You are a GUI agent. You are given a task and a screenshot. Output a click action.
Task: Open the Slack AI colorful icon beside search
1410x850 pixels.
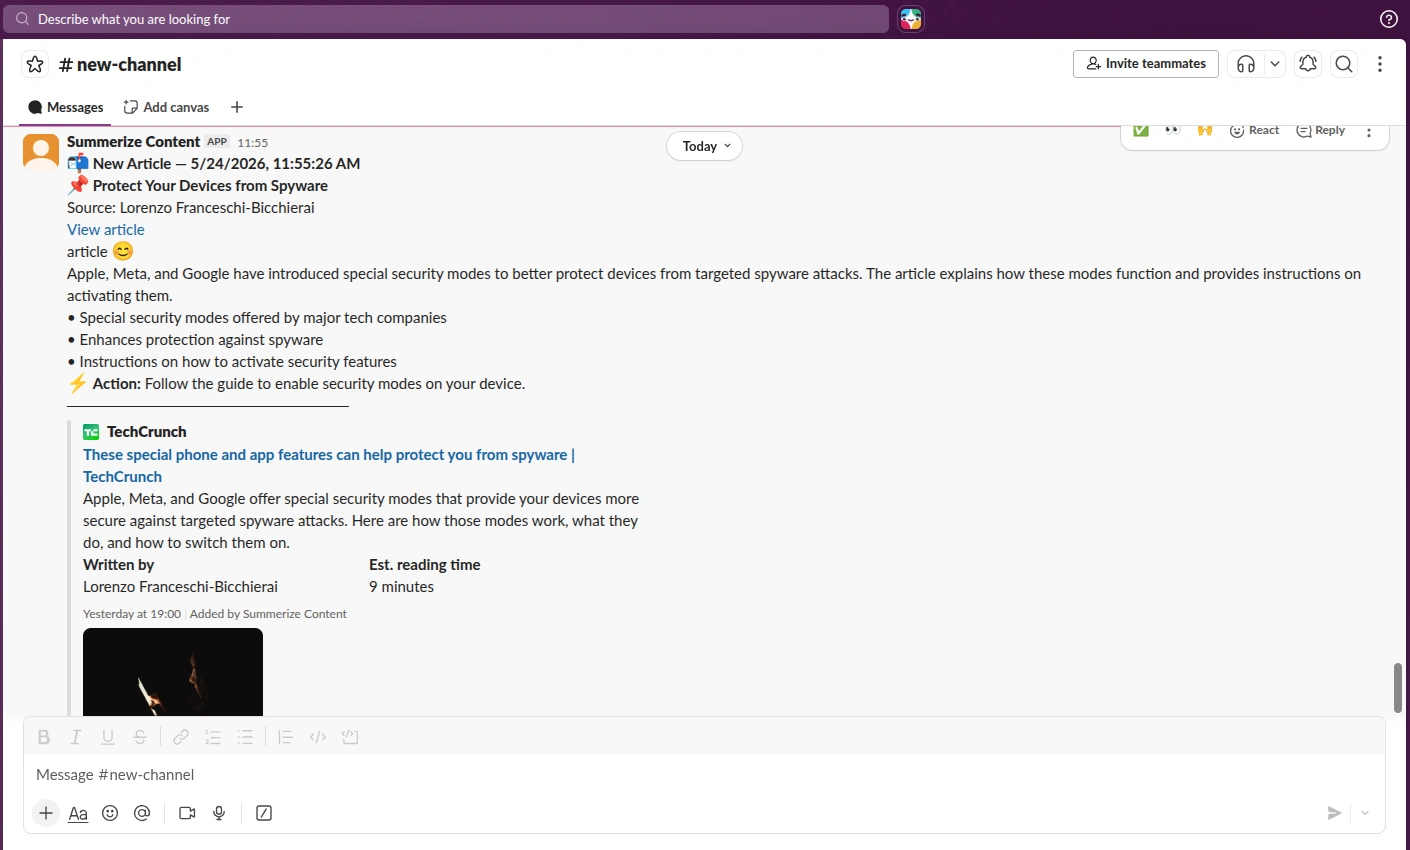point(911,19)
